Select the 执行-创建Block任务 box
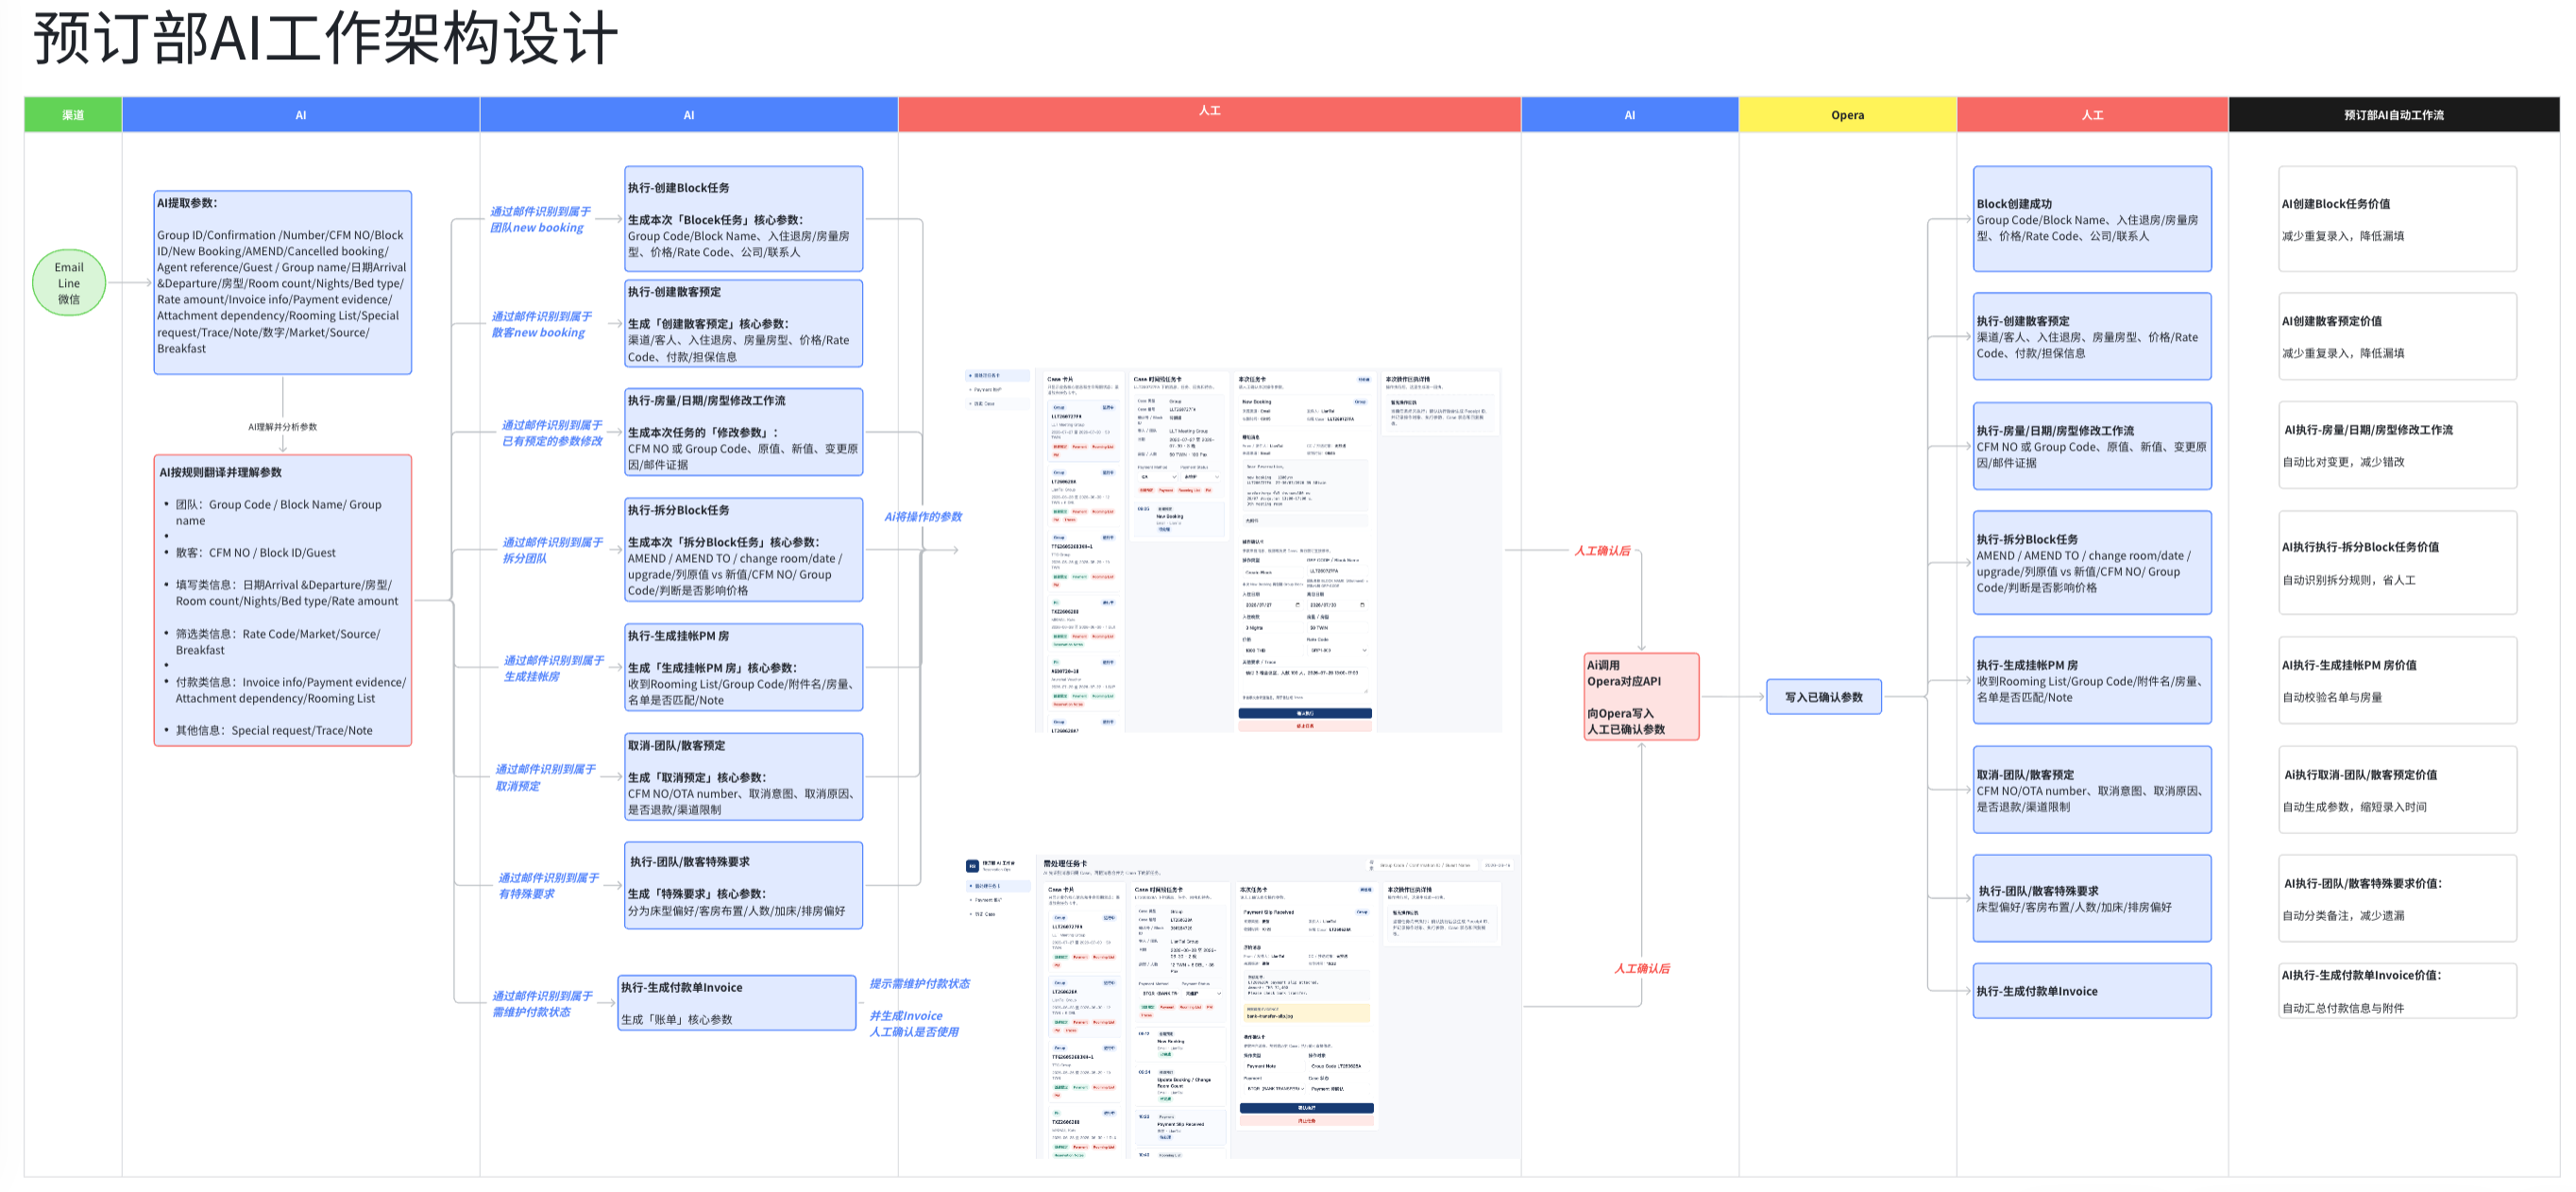Screen dimensions: 2576x1192 pyautogui.click(x=744, y=219)
